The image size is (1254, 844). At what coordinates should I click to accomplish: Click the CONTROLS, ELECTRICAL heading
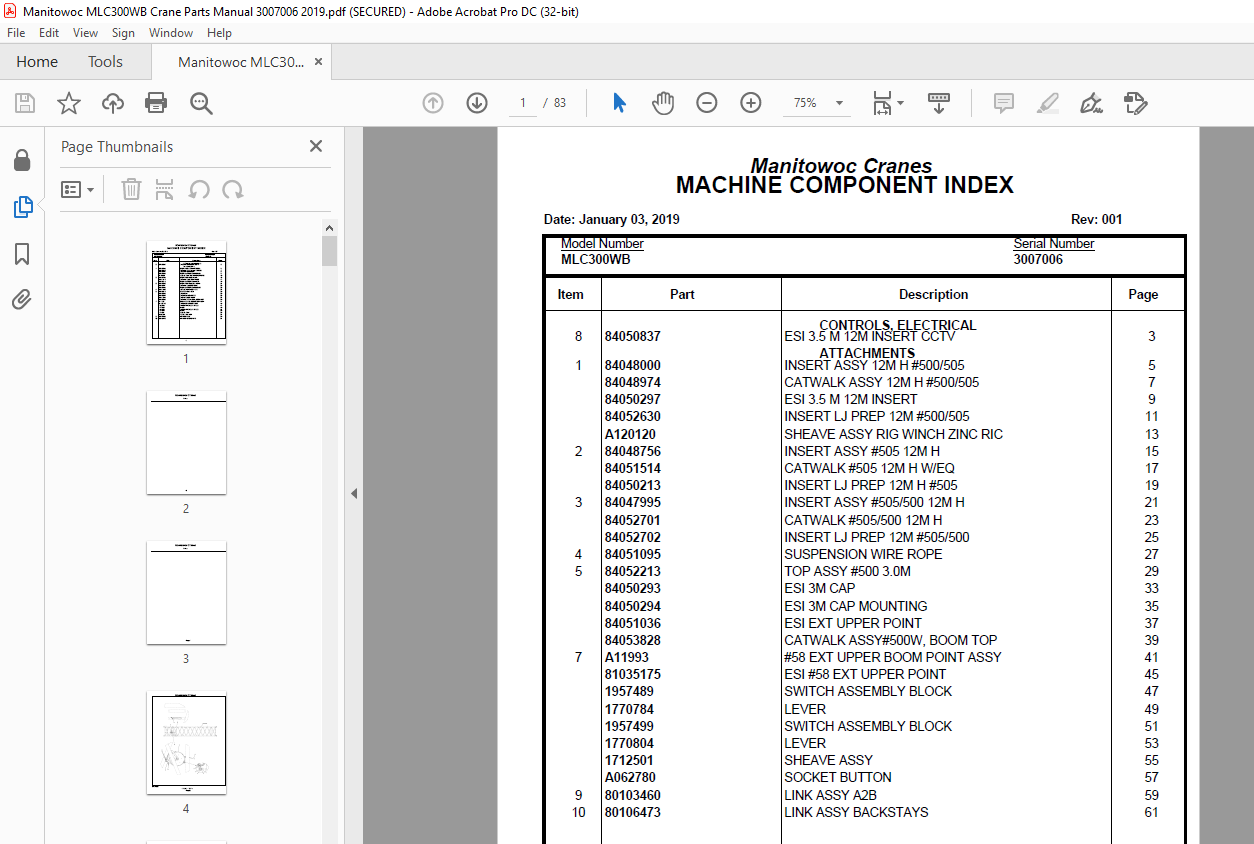click(898, 325)
